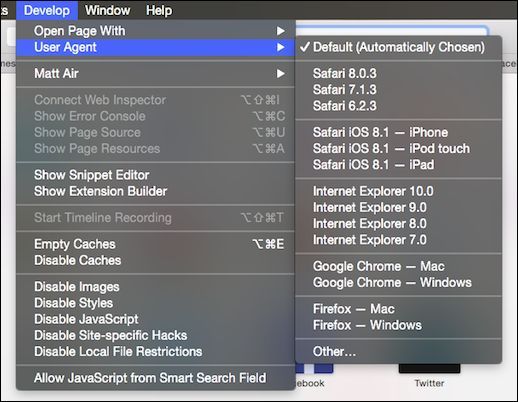This screenshot has height=402, width=518.
Task: Pick Internet Explorer 10.0 user agent
Action: point(398,191)
